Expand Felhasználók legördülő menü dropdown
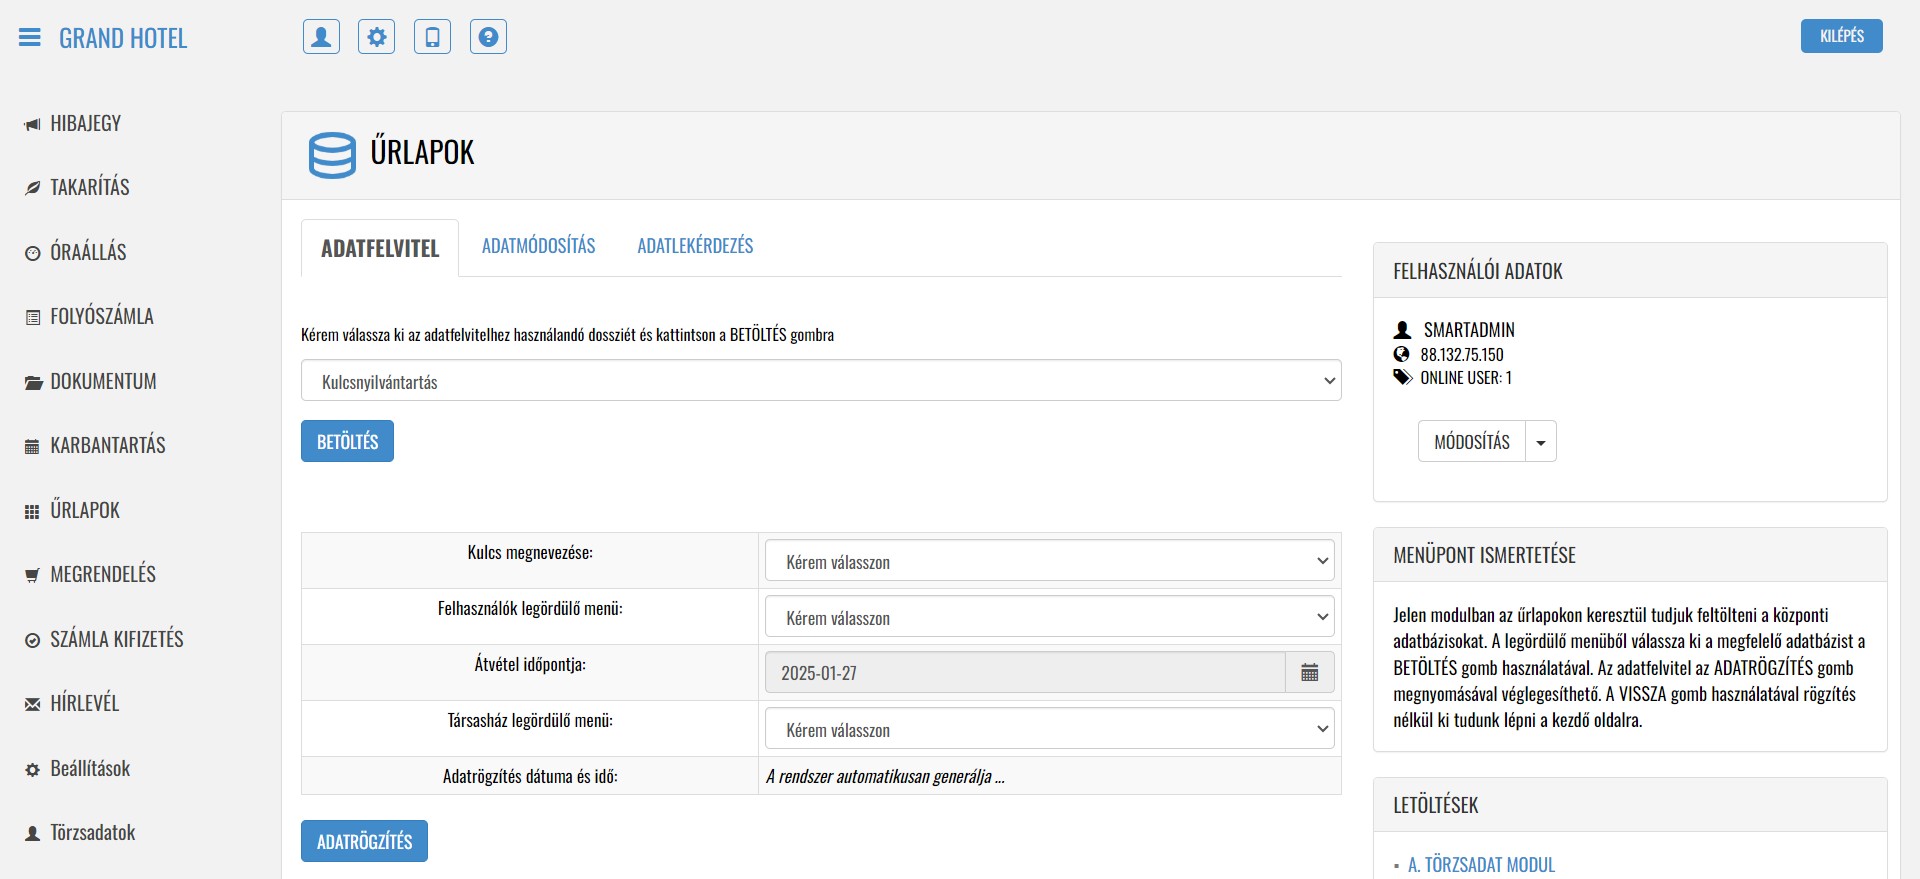 pos(1049,617)
